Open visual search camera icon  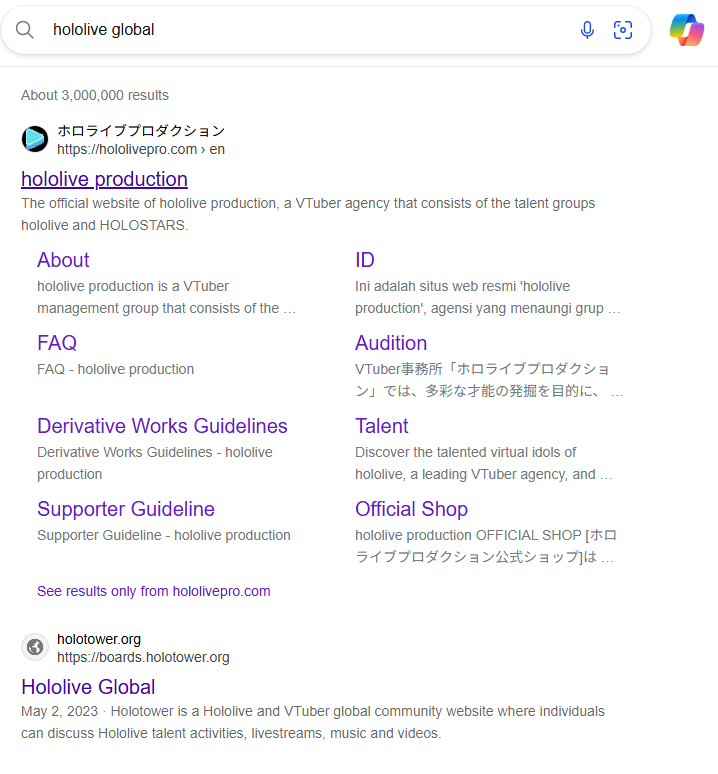pyautogui.click(x=623, y=30)
